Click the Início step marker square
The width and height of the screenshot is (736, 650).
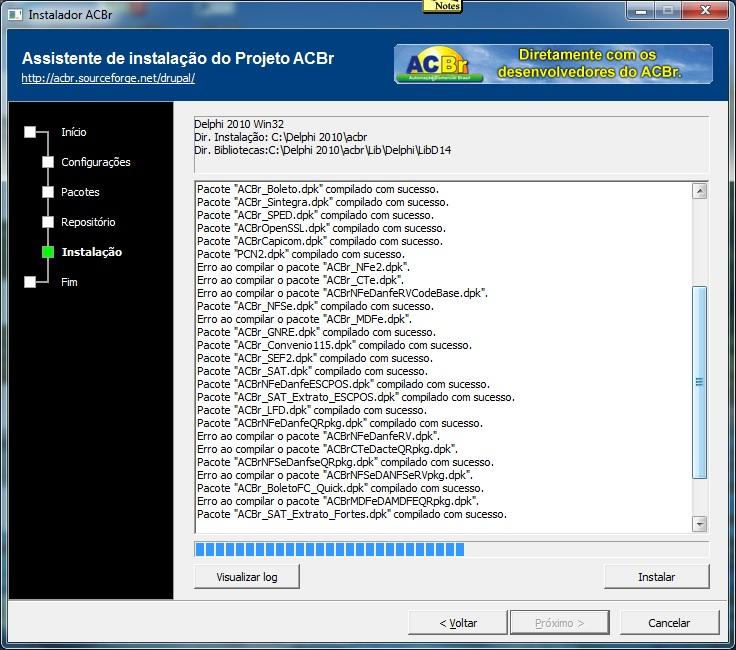click(x=30, y=132)
